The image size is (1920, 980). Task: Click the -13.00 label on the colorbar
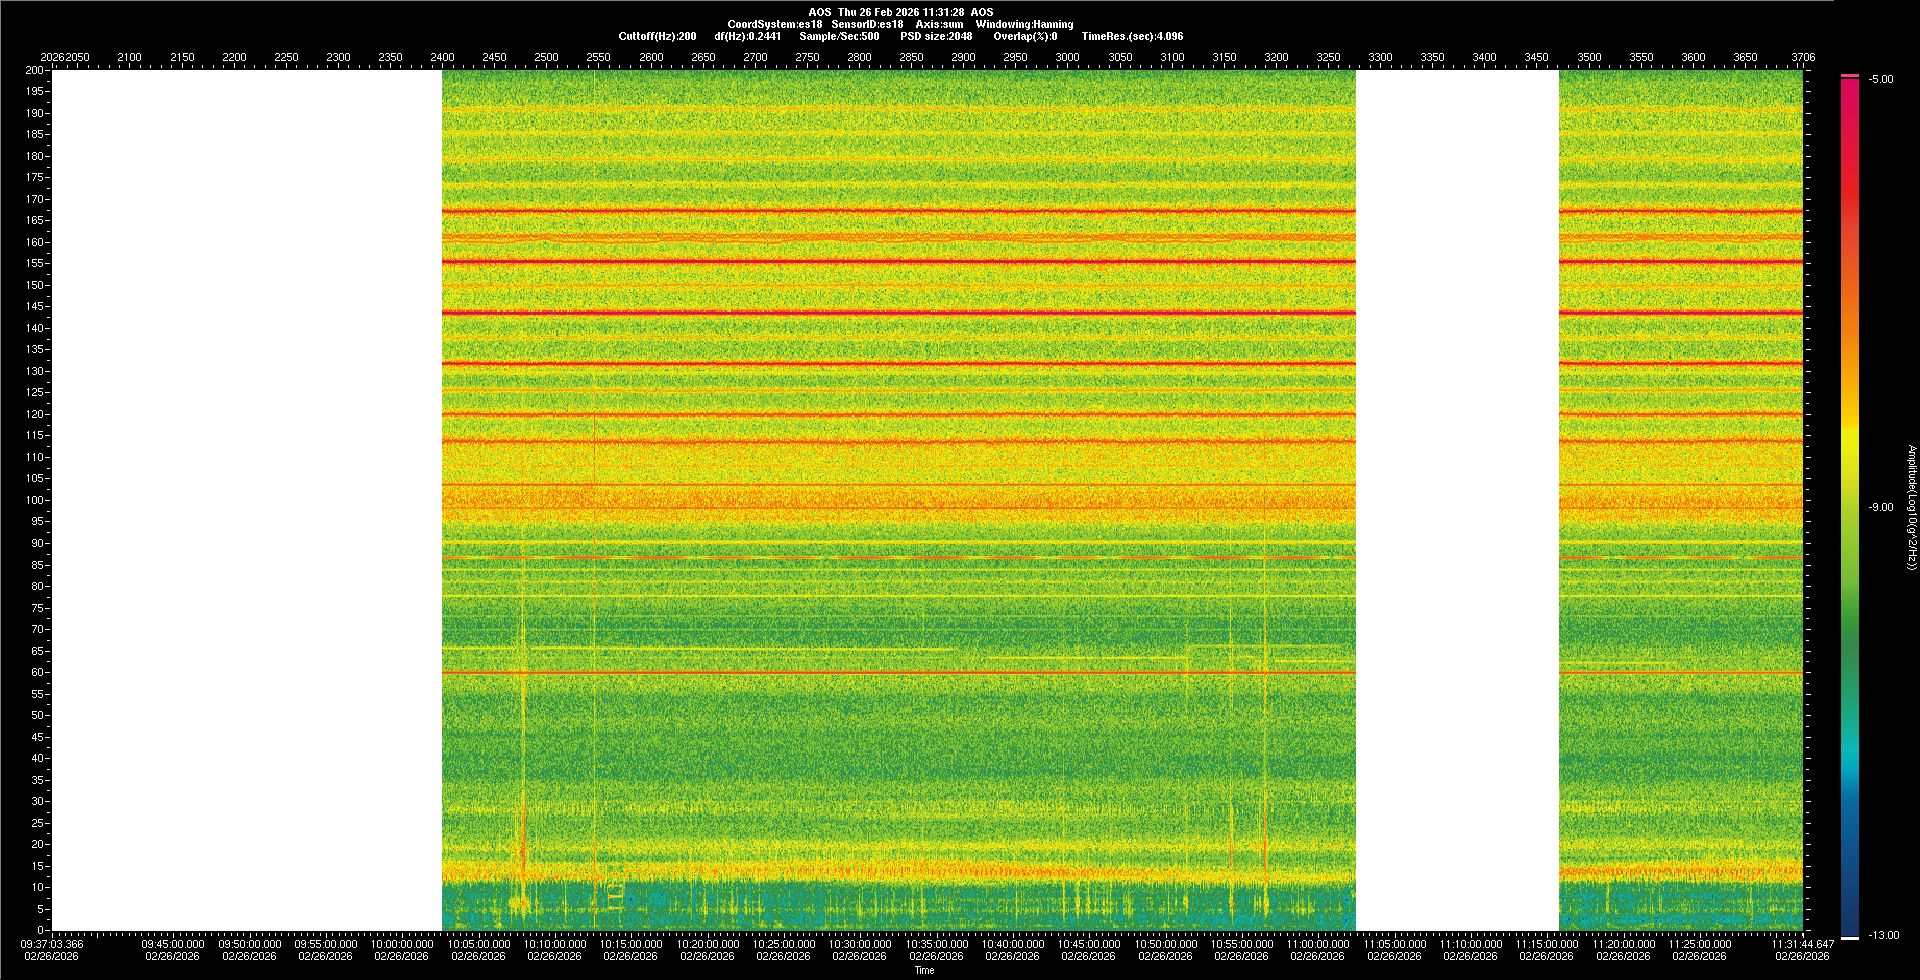pyautogui.click(x=1884, y=936)
